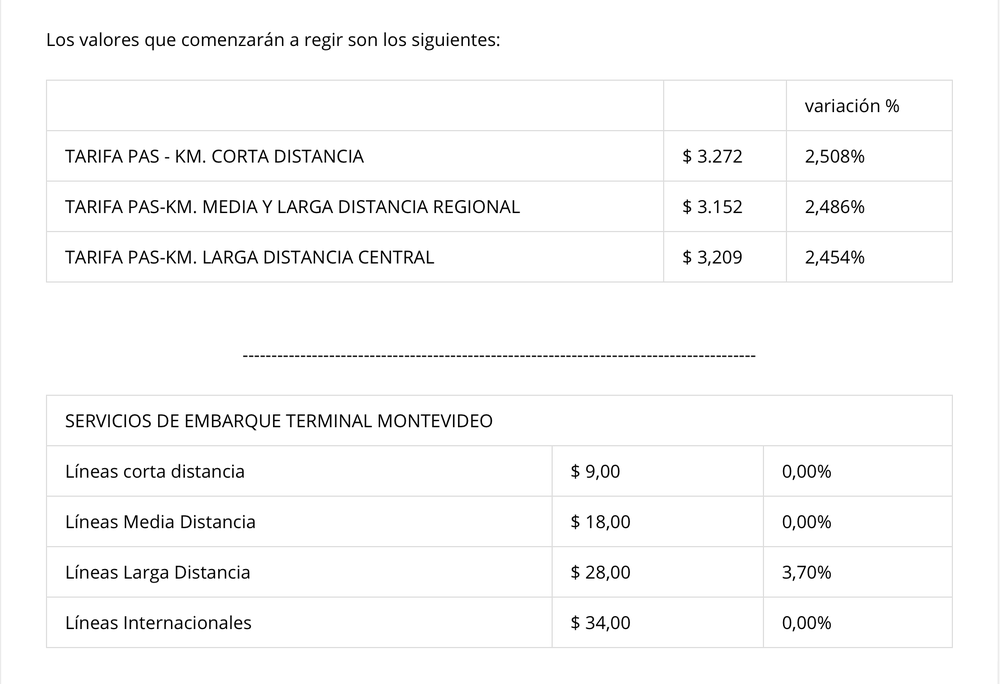Image resolution: width=1000 pixels, height=684 pixels.
Task: Click the dashed separator line between tables
Action: click(499, 355)
